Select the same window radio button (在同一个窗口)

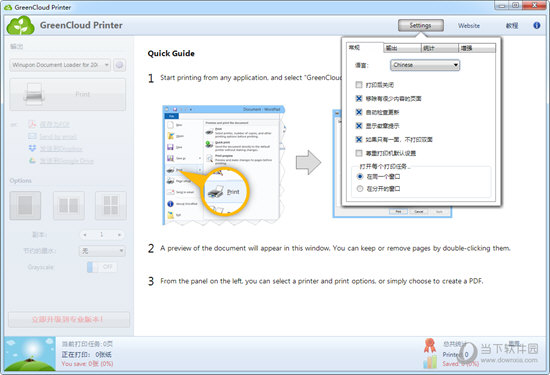[360, 176]
